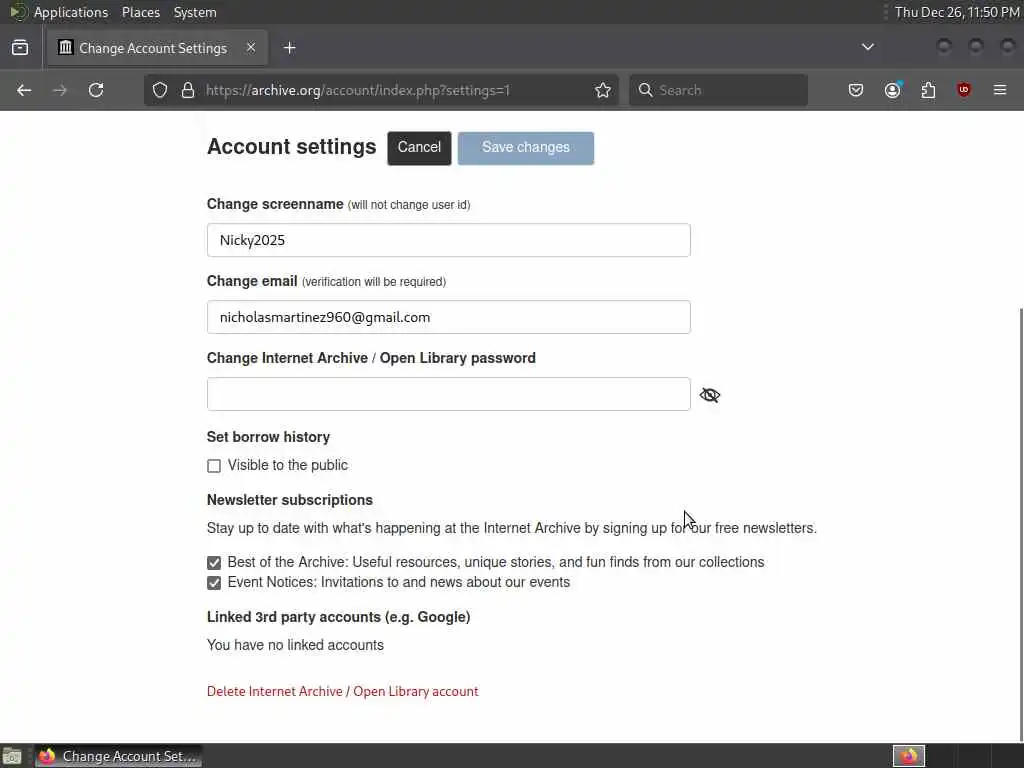This screenshot has width=1024, height=768.
Task: Click the Firefox workspace switcher thumbnail
Action: pyautogui.click(x=908, y=756)
